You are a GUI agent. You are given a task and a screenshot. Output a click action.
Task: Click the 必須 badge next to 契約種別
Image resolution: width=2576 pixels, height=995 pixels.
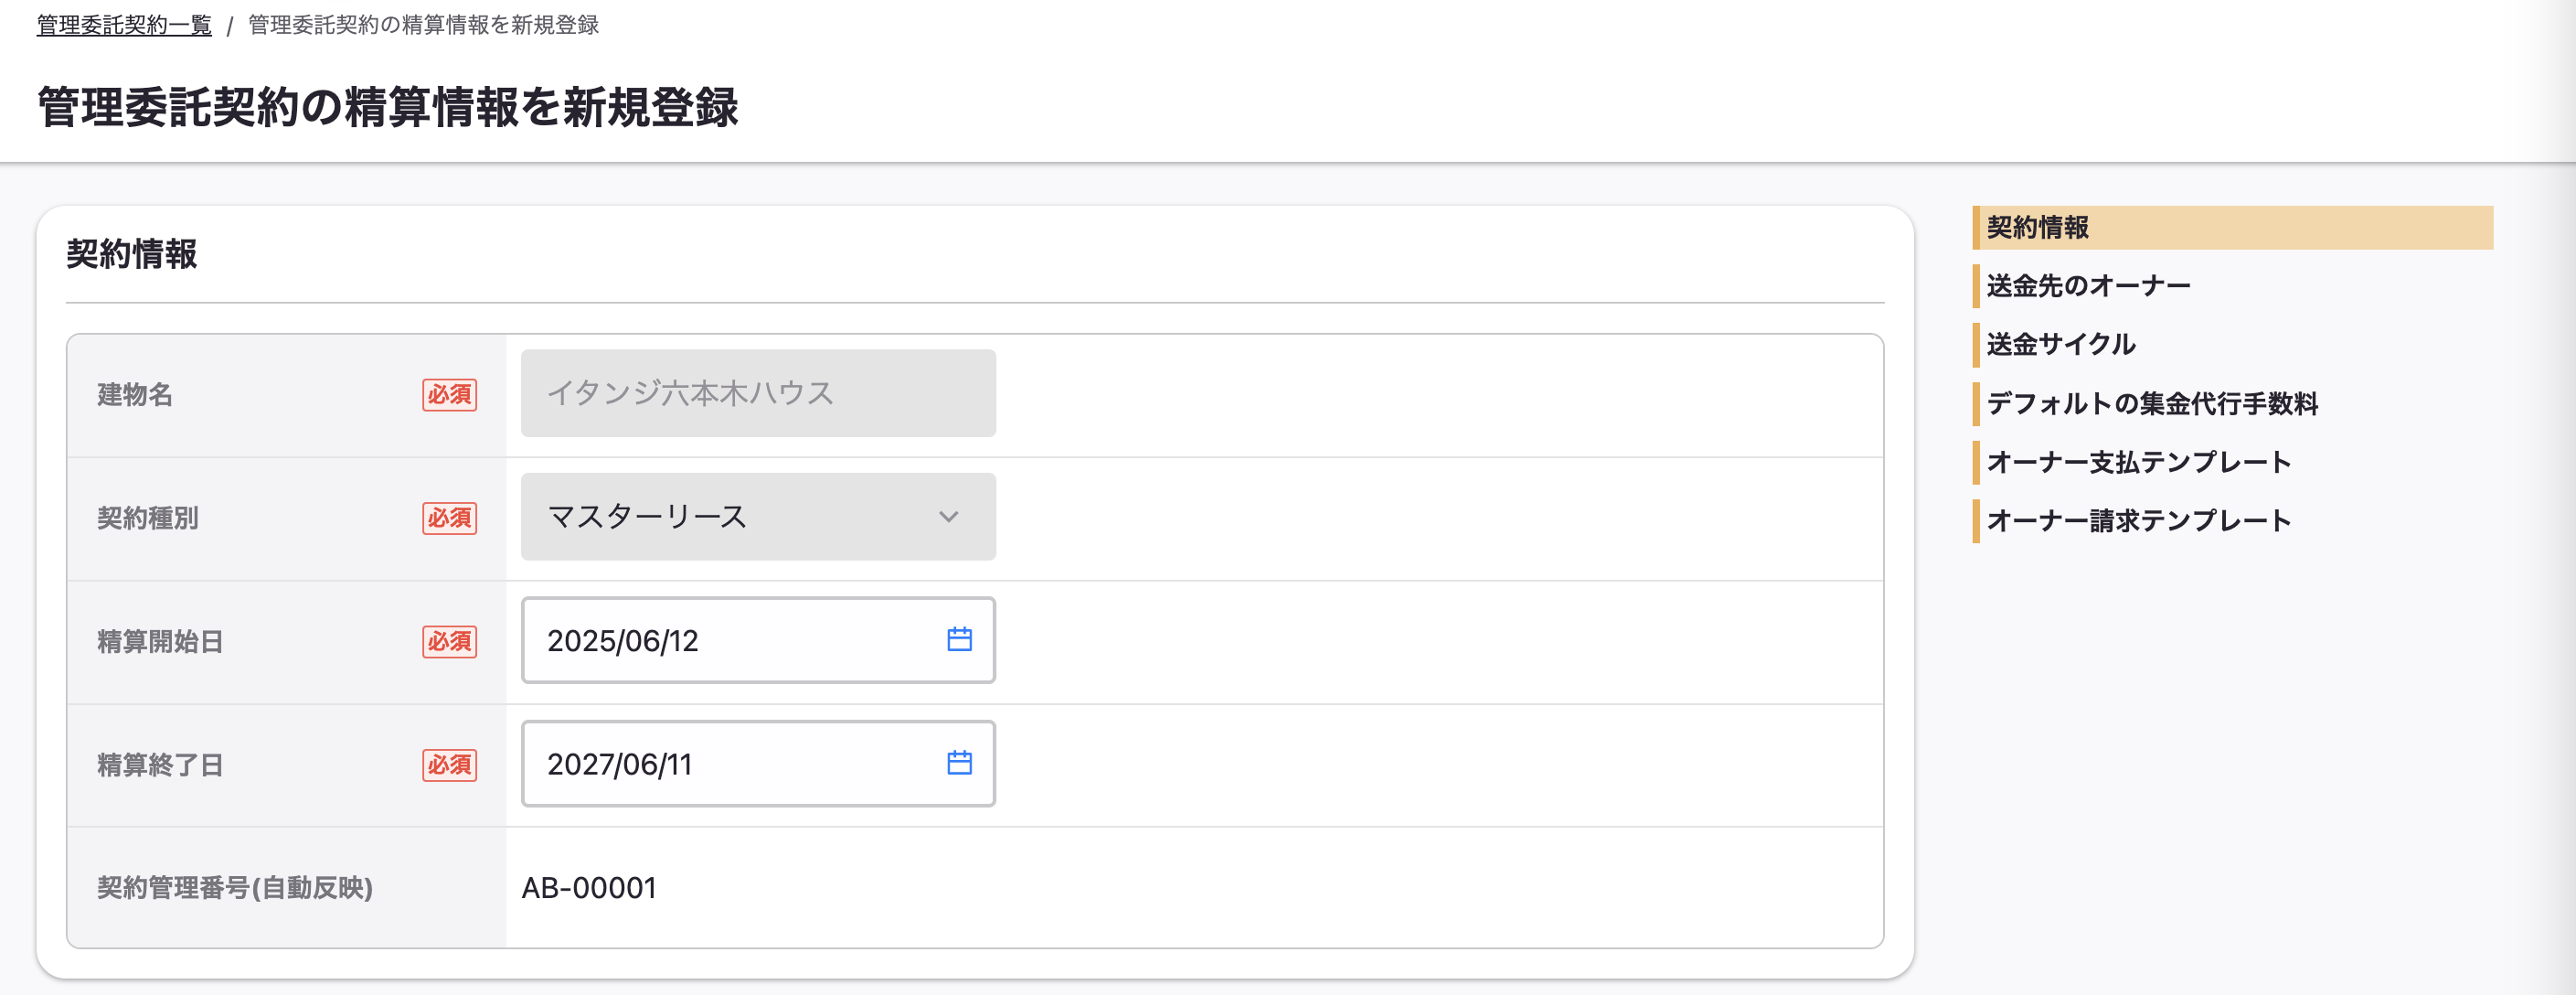coord(449,518)
